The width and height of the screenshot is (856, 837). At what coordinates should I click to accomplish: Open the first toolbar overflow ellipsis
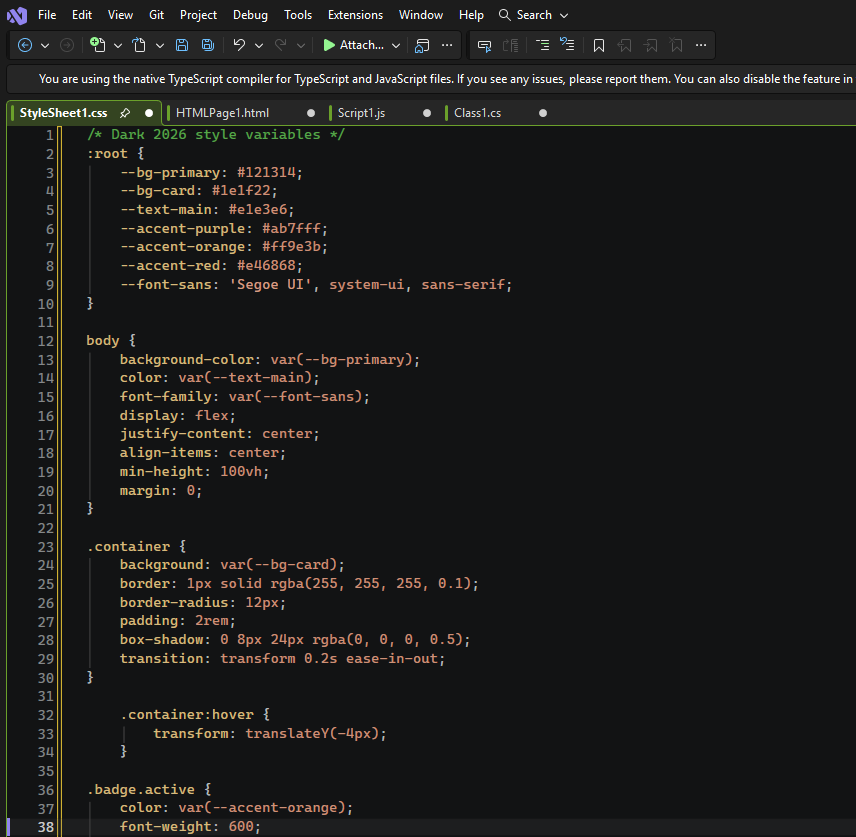(447, 45)
